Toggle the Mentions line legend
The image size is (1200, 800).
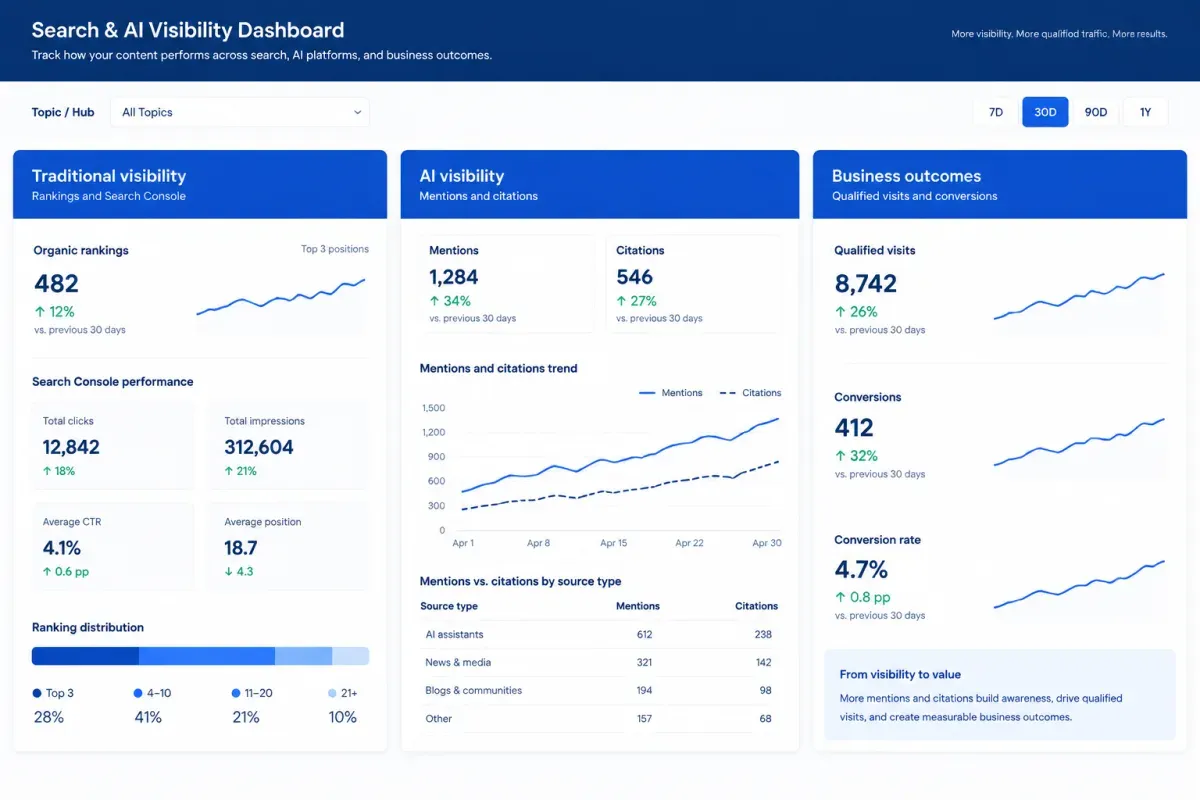pyautogui.click(x=671, y=393)
